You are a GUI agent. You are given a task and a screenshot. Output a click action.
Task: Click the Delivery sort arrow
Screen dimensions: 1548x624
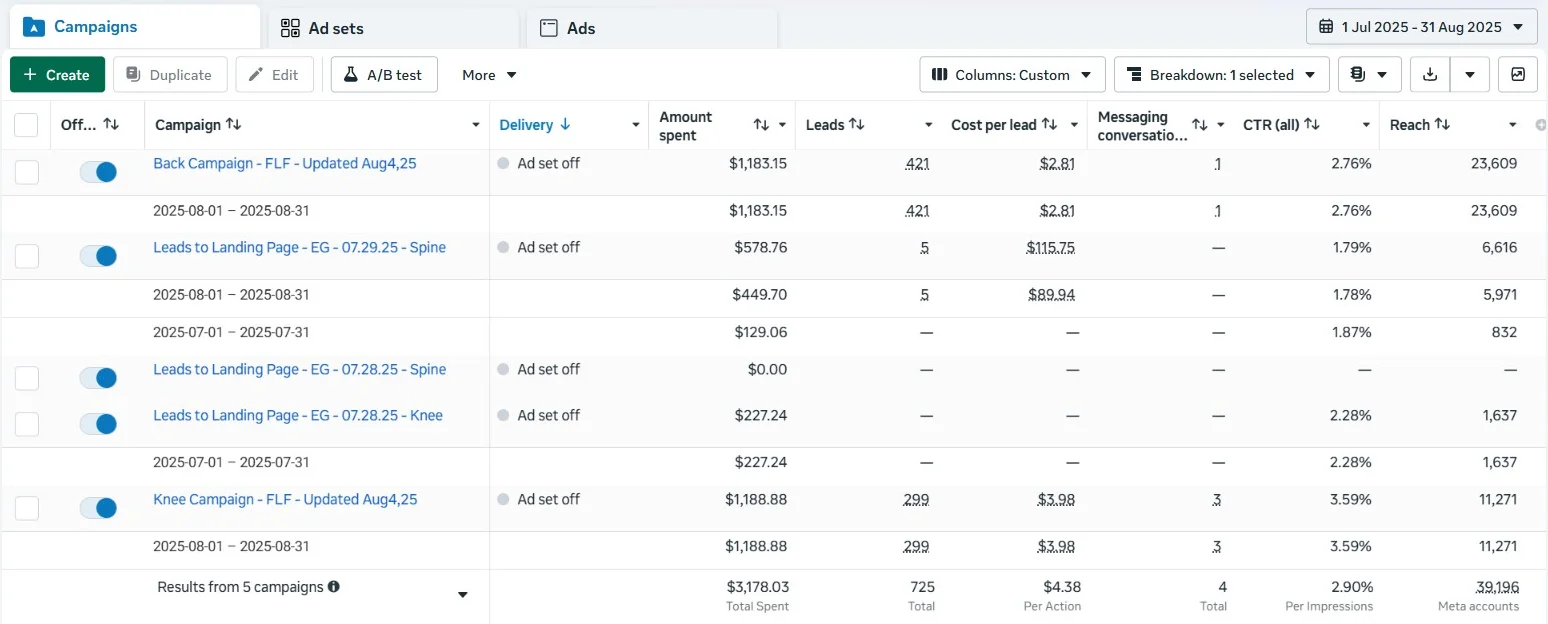(x=565, y=124)
